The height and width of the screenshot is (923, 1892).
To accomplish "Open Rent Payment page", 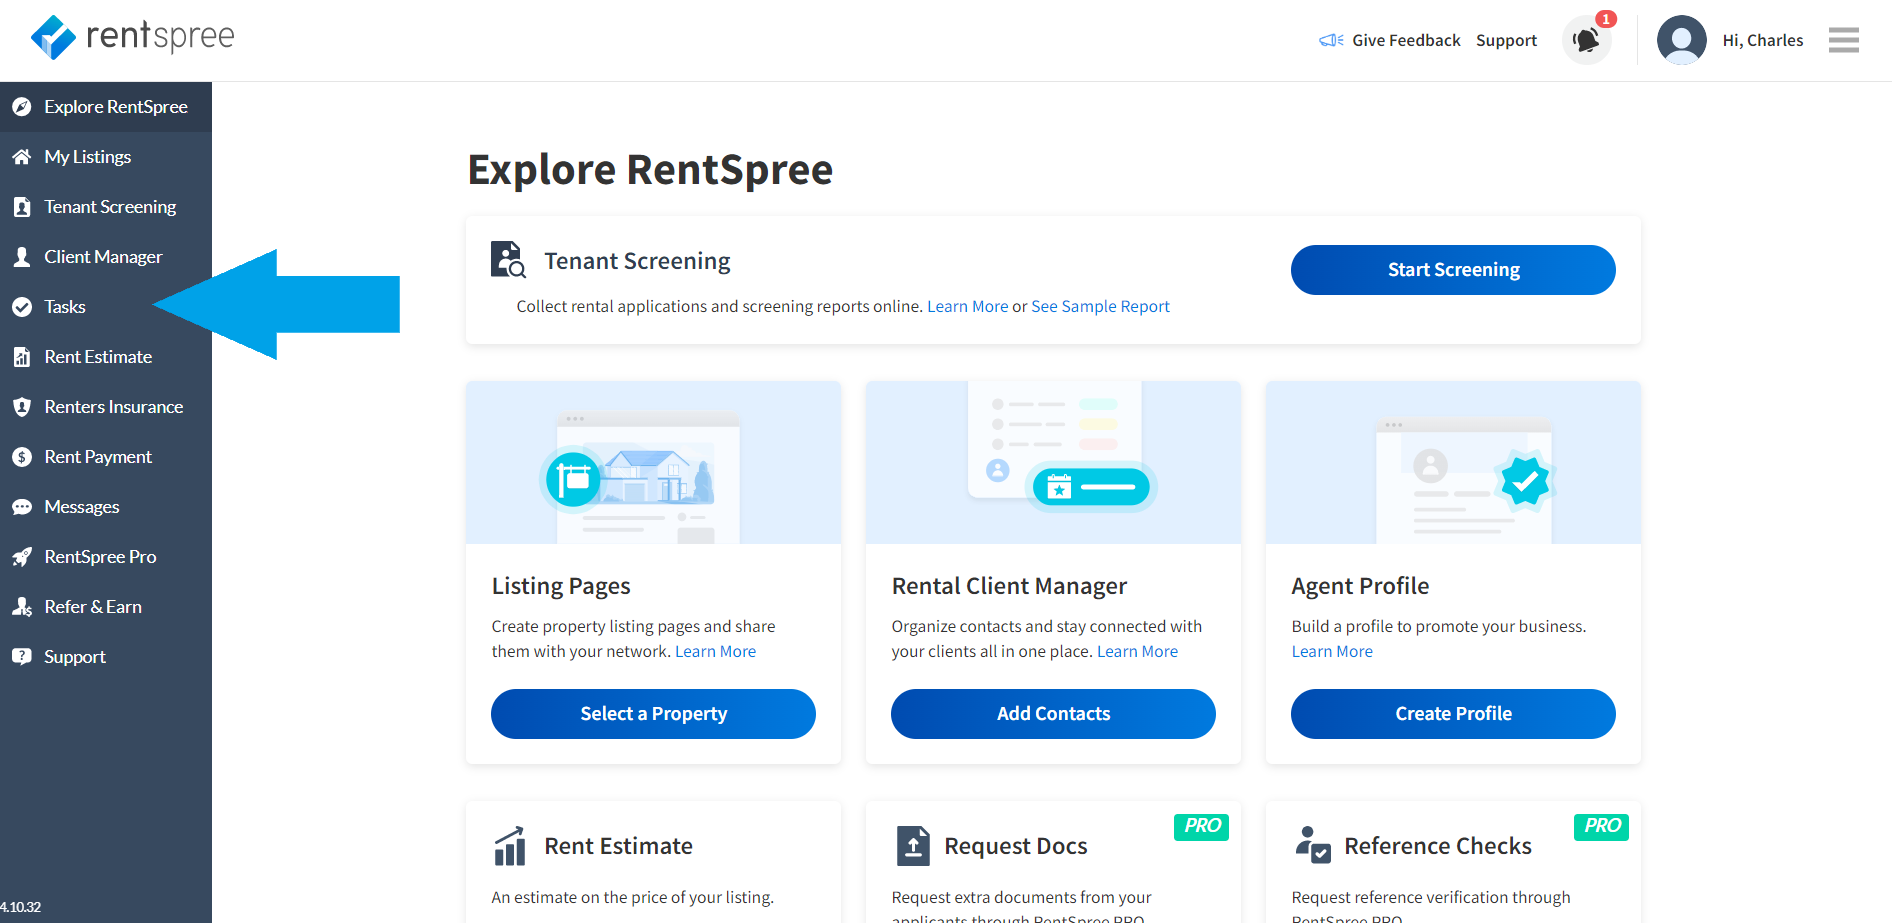I will click(x=106, y=457).
